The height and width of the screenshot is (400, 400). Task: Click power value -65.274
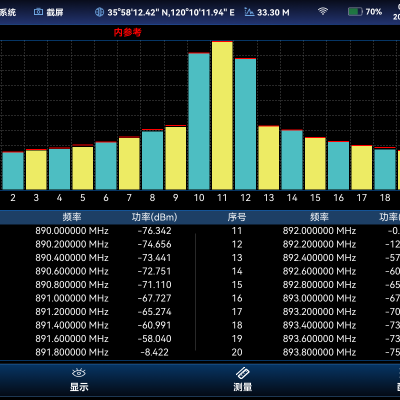point(155,312)
